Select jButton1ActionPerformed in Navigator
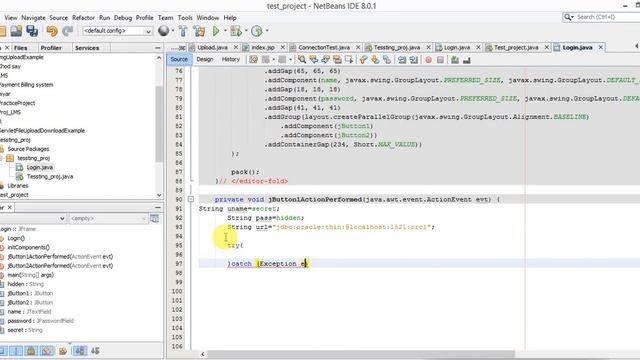 [60, 256]
